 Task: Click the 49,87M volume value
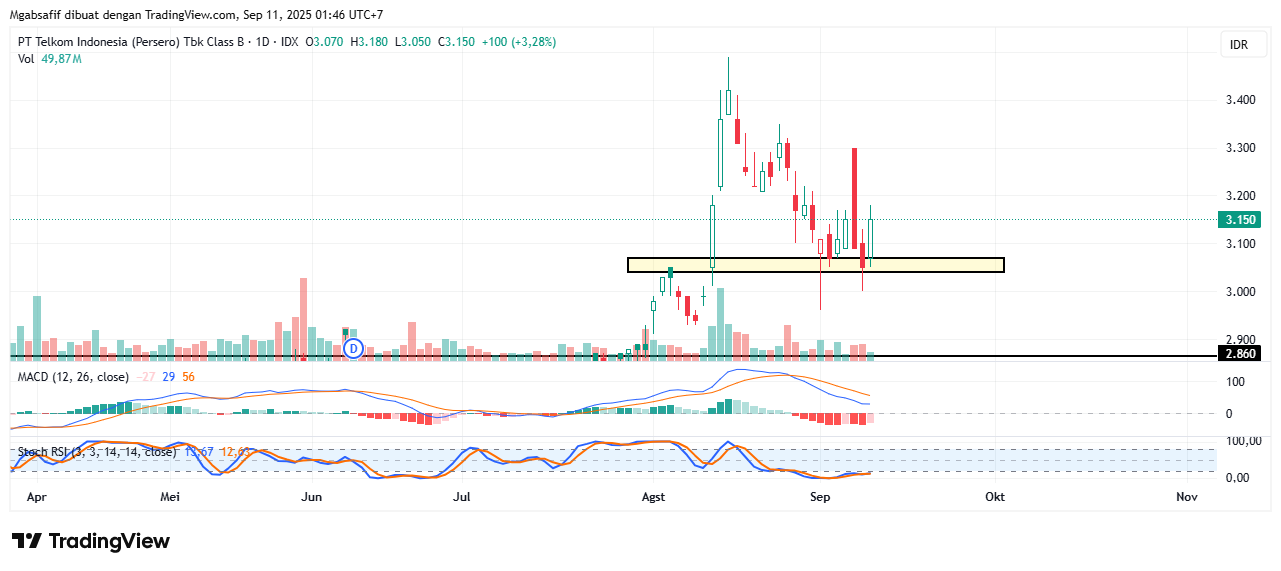(x=62, y=59)
